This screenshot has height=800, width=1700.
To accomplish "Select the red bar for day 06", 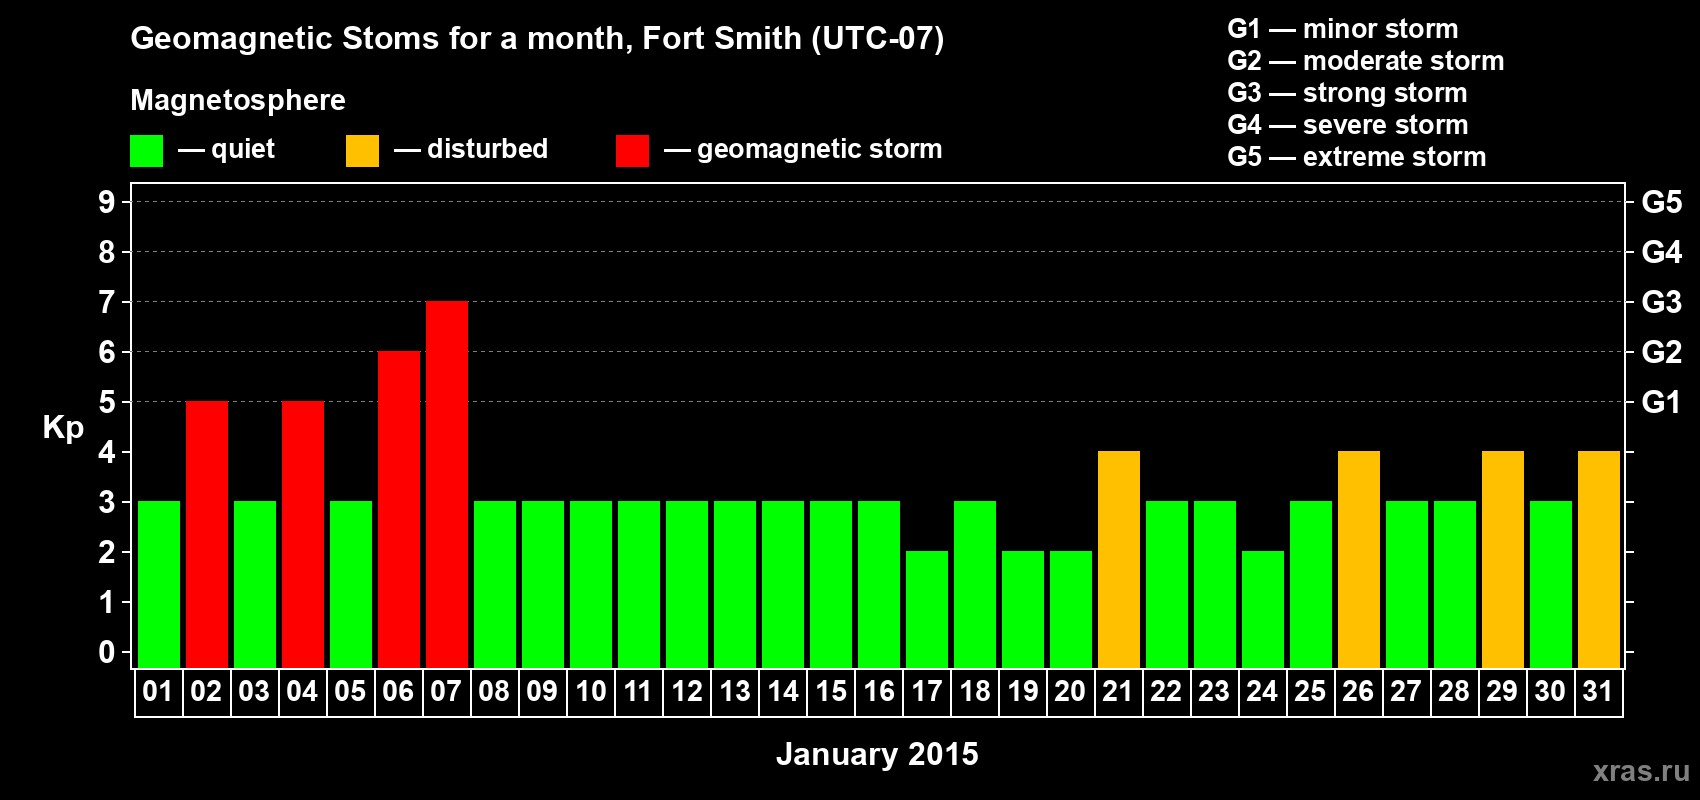I will pos(399,510).
